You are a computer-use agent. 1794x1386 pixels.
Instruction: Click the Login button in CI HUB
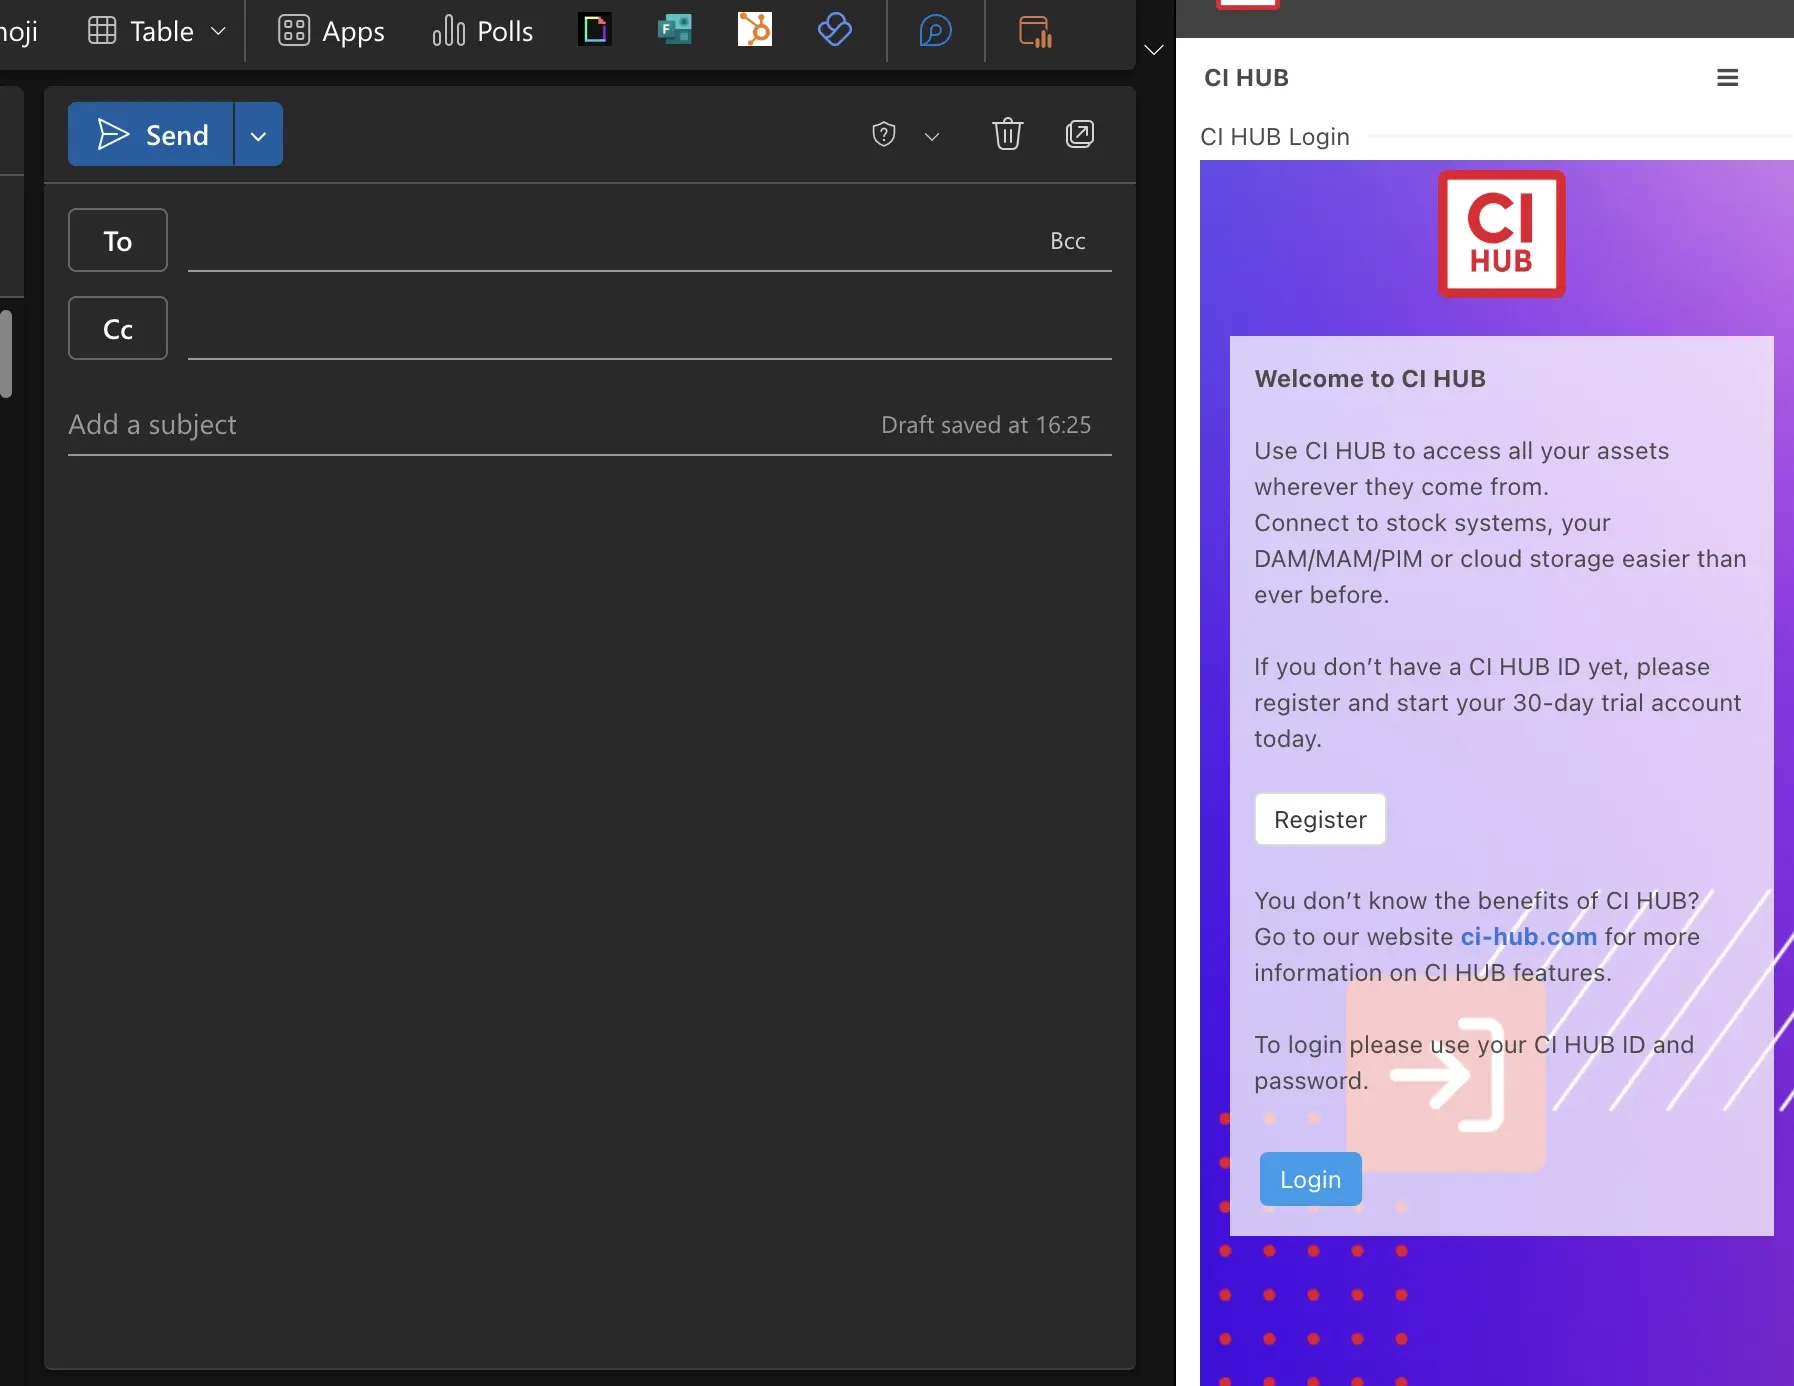point(1310,1179)
